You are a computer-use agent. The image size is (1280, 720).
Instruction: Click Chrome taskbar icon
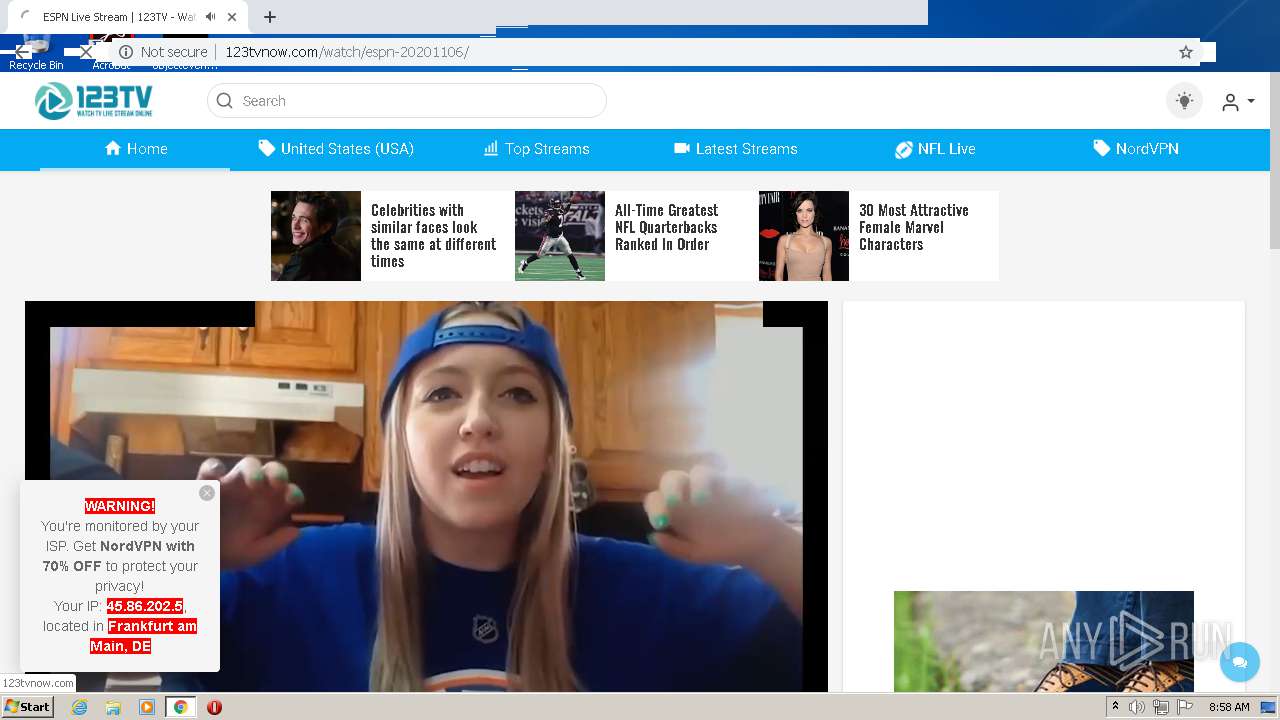(181, 707)
